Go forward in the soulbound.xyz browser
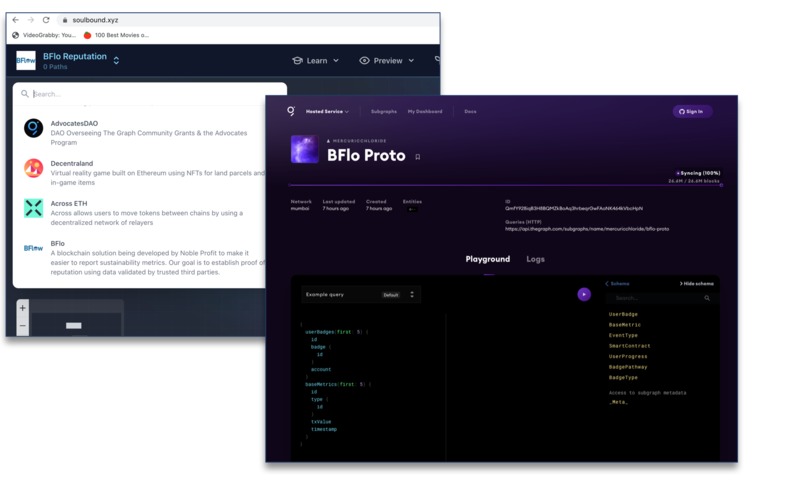 click(x=31, y=20)
